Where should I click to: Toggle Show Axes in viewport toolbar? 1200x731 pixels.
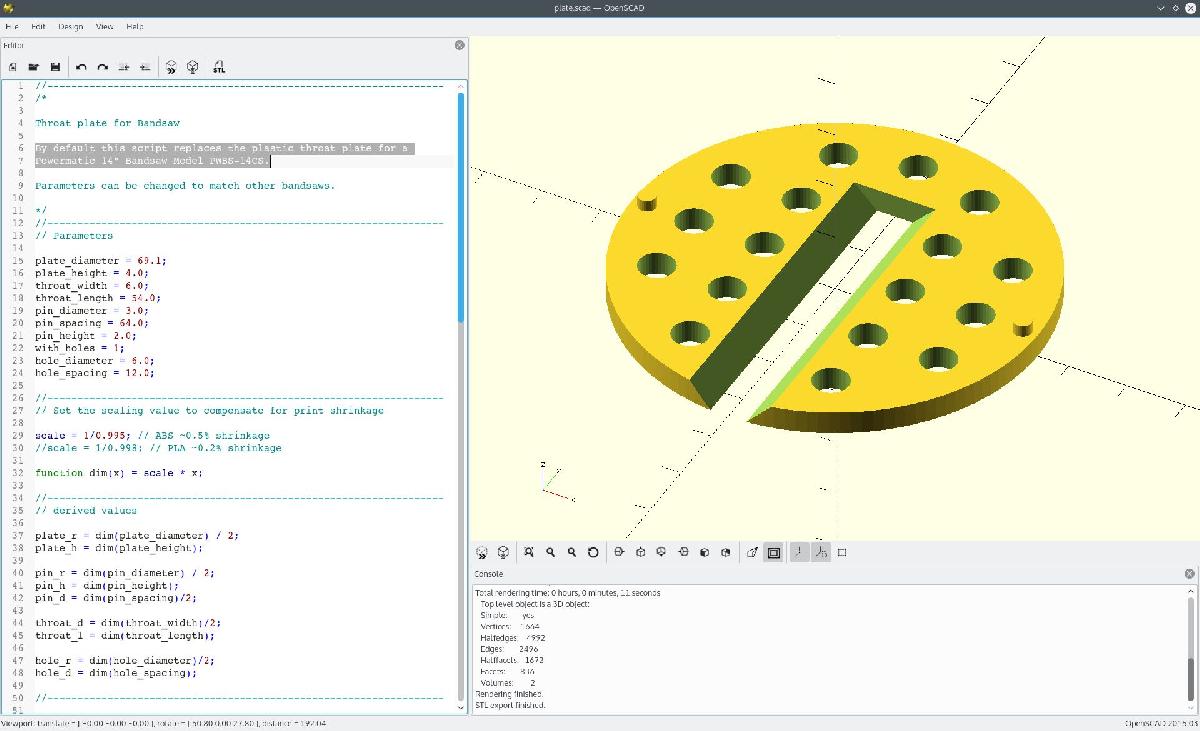click(799, 552)
